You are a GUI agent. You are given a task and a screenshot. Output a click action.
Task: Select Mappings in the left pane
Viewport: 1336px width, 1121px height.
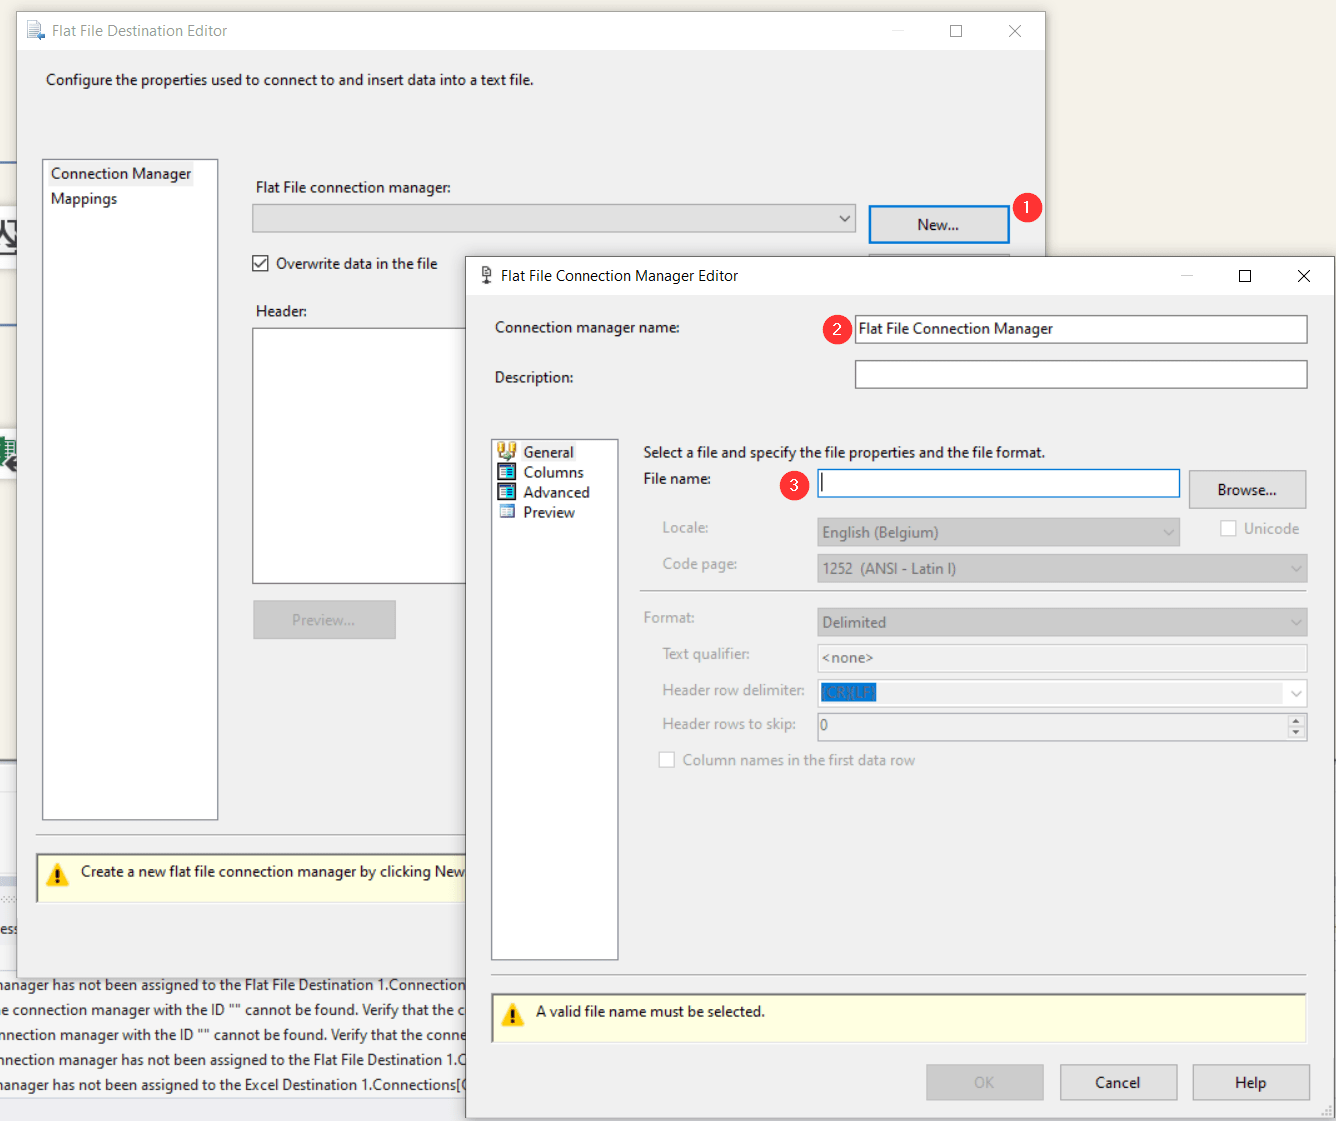pos(84,199)
